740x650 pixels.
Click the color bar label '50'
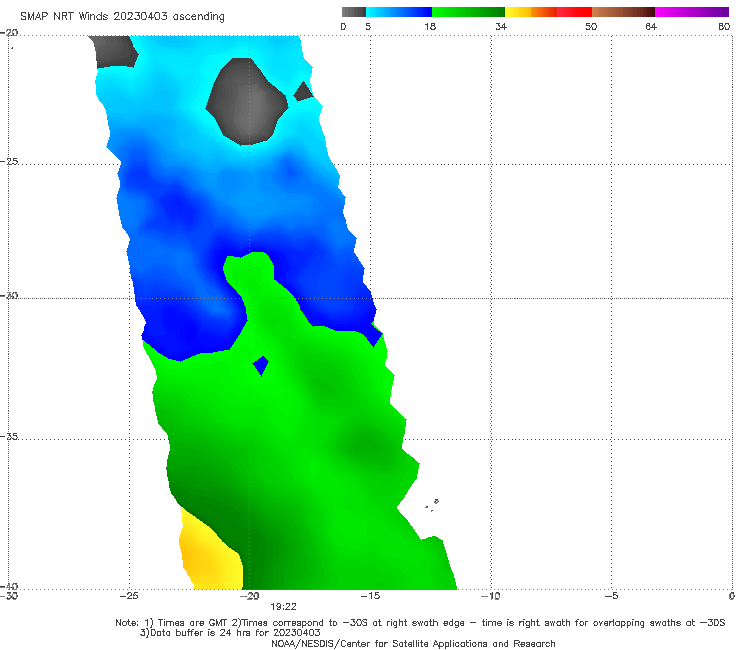pyautogui.click(x=591, y=26)
